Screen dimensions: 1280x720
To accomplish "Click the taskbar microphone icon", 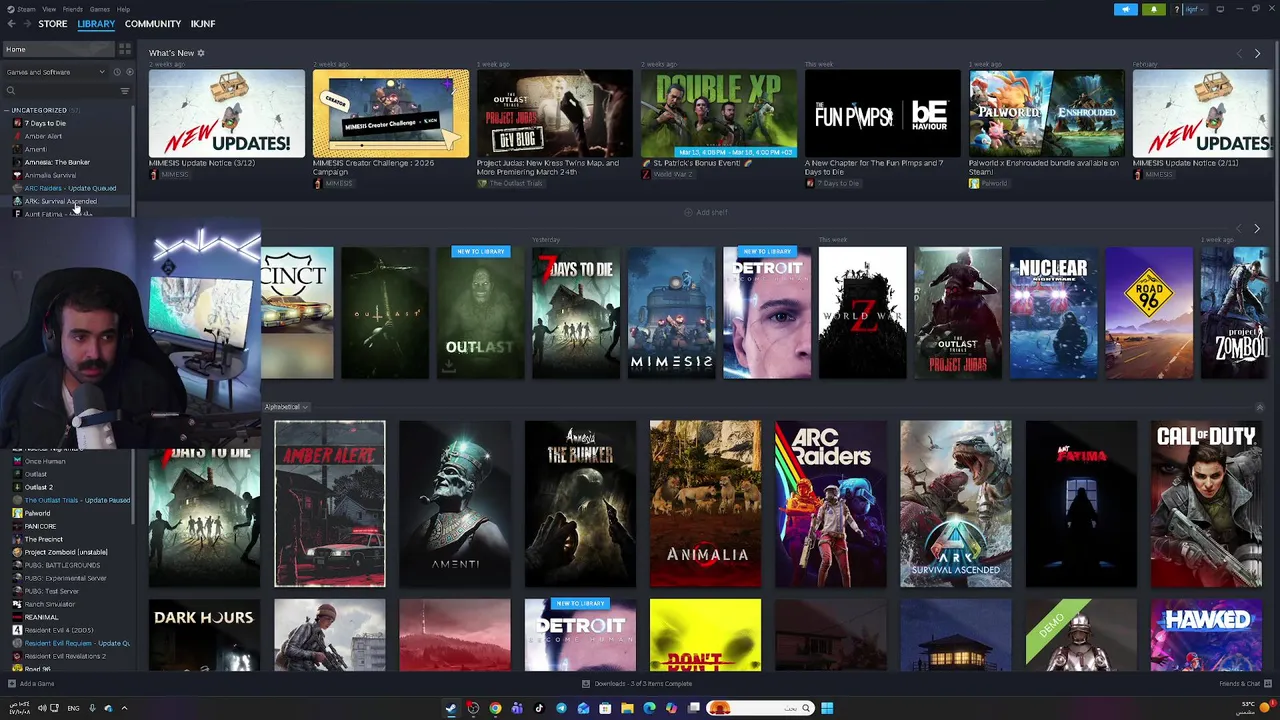I will pyautogui.click(x=92, y=708).
